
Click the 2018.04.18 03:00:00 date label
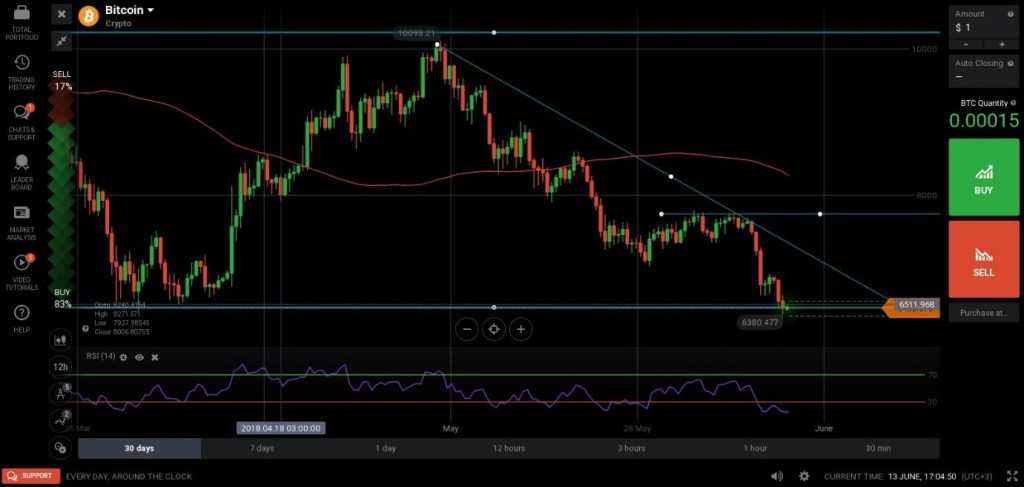[x=281, y=428]
